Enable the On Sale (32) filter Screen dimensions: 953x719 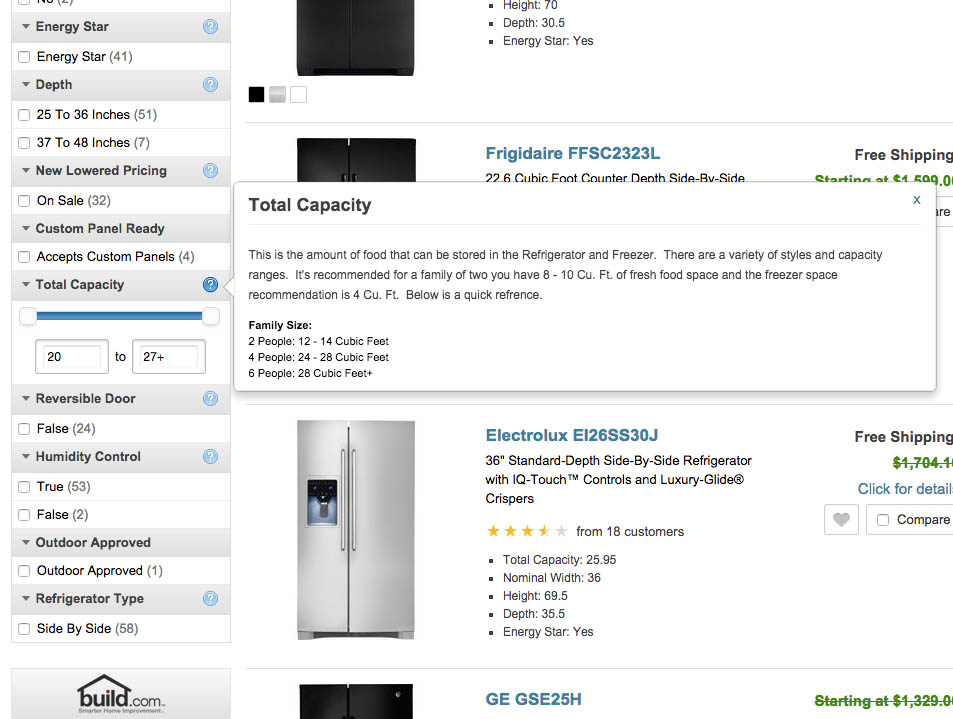coord(26,200)
